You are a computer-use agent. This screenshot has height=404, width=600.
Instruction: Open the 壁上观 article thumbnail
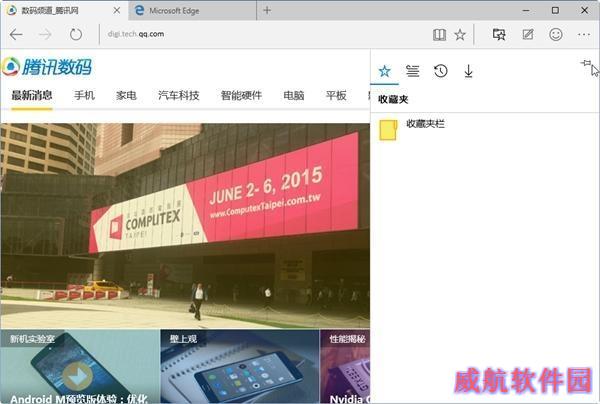click(x=240, y=367)
